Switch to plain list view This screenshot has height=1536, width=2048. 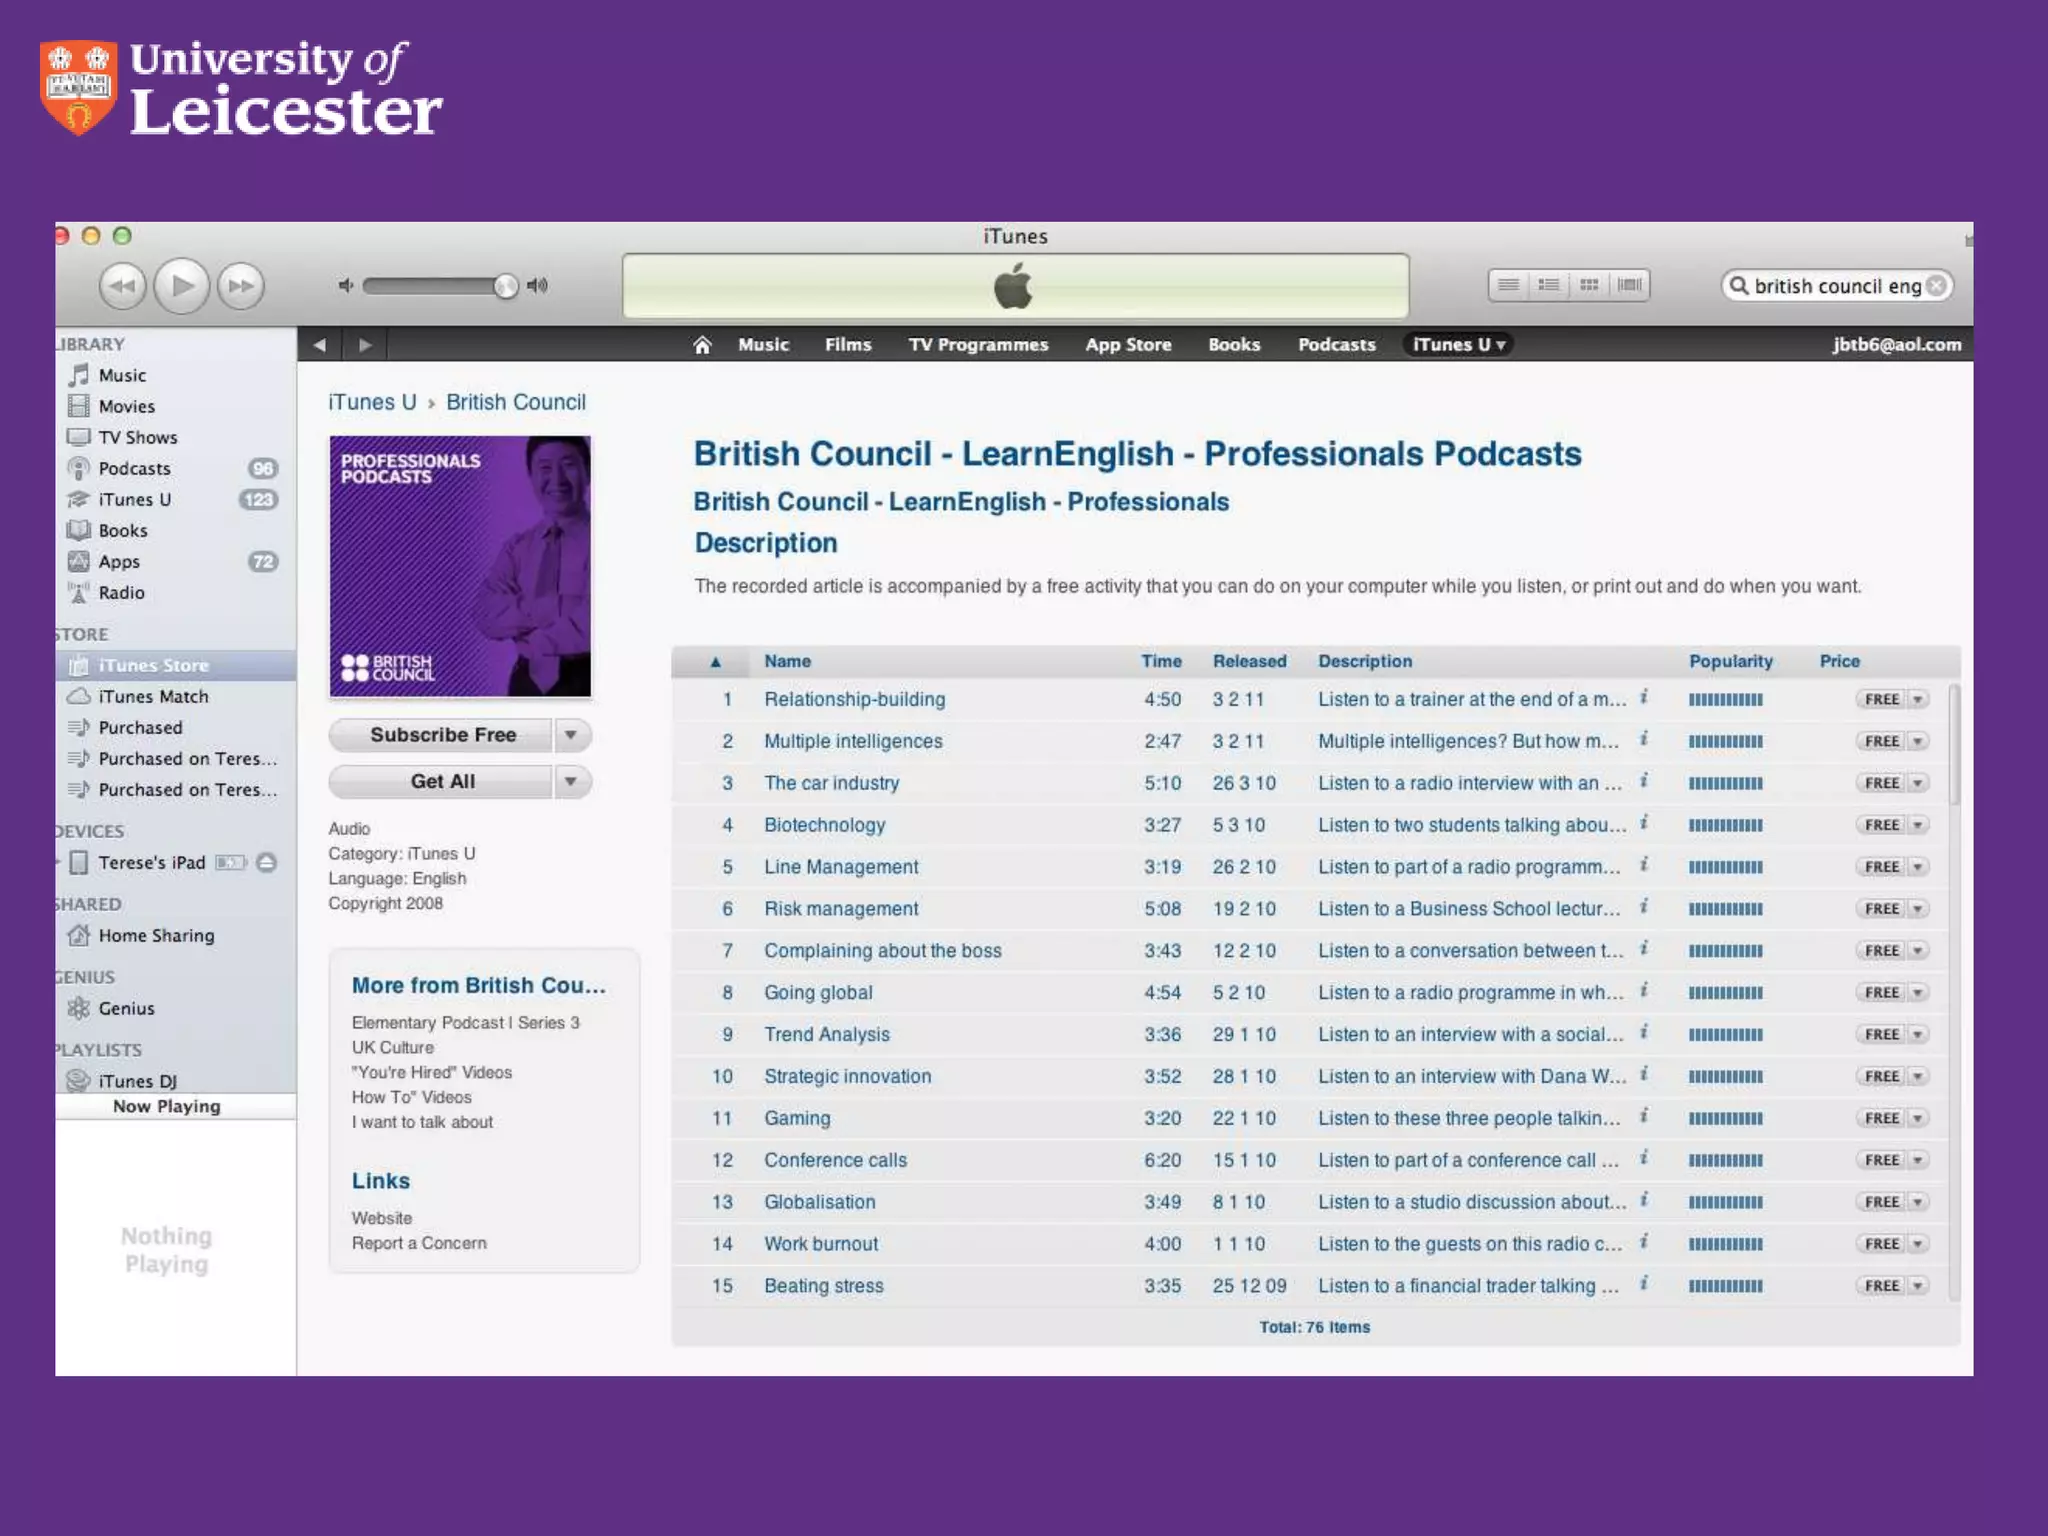1508,286
